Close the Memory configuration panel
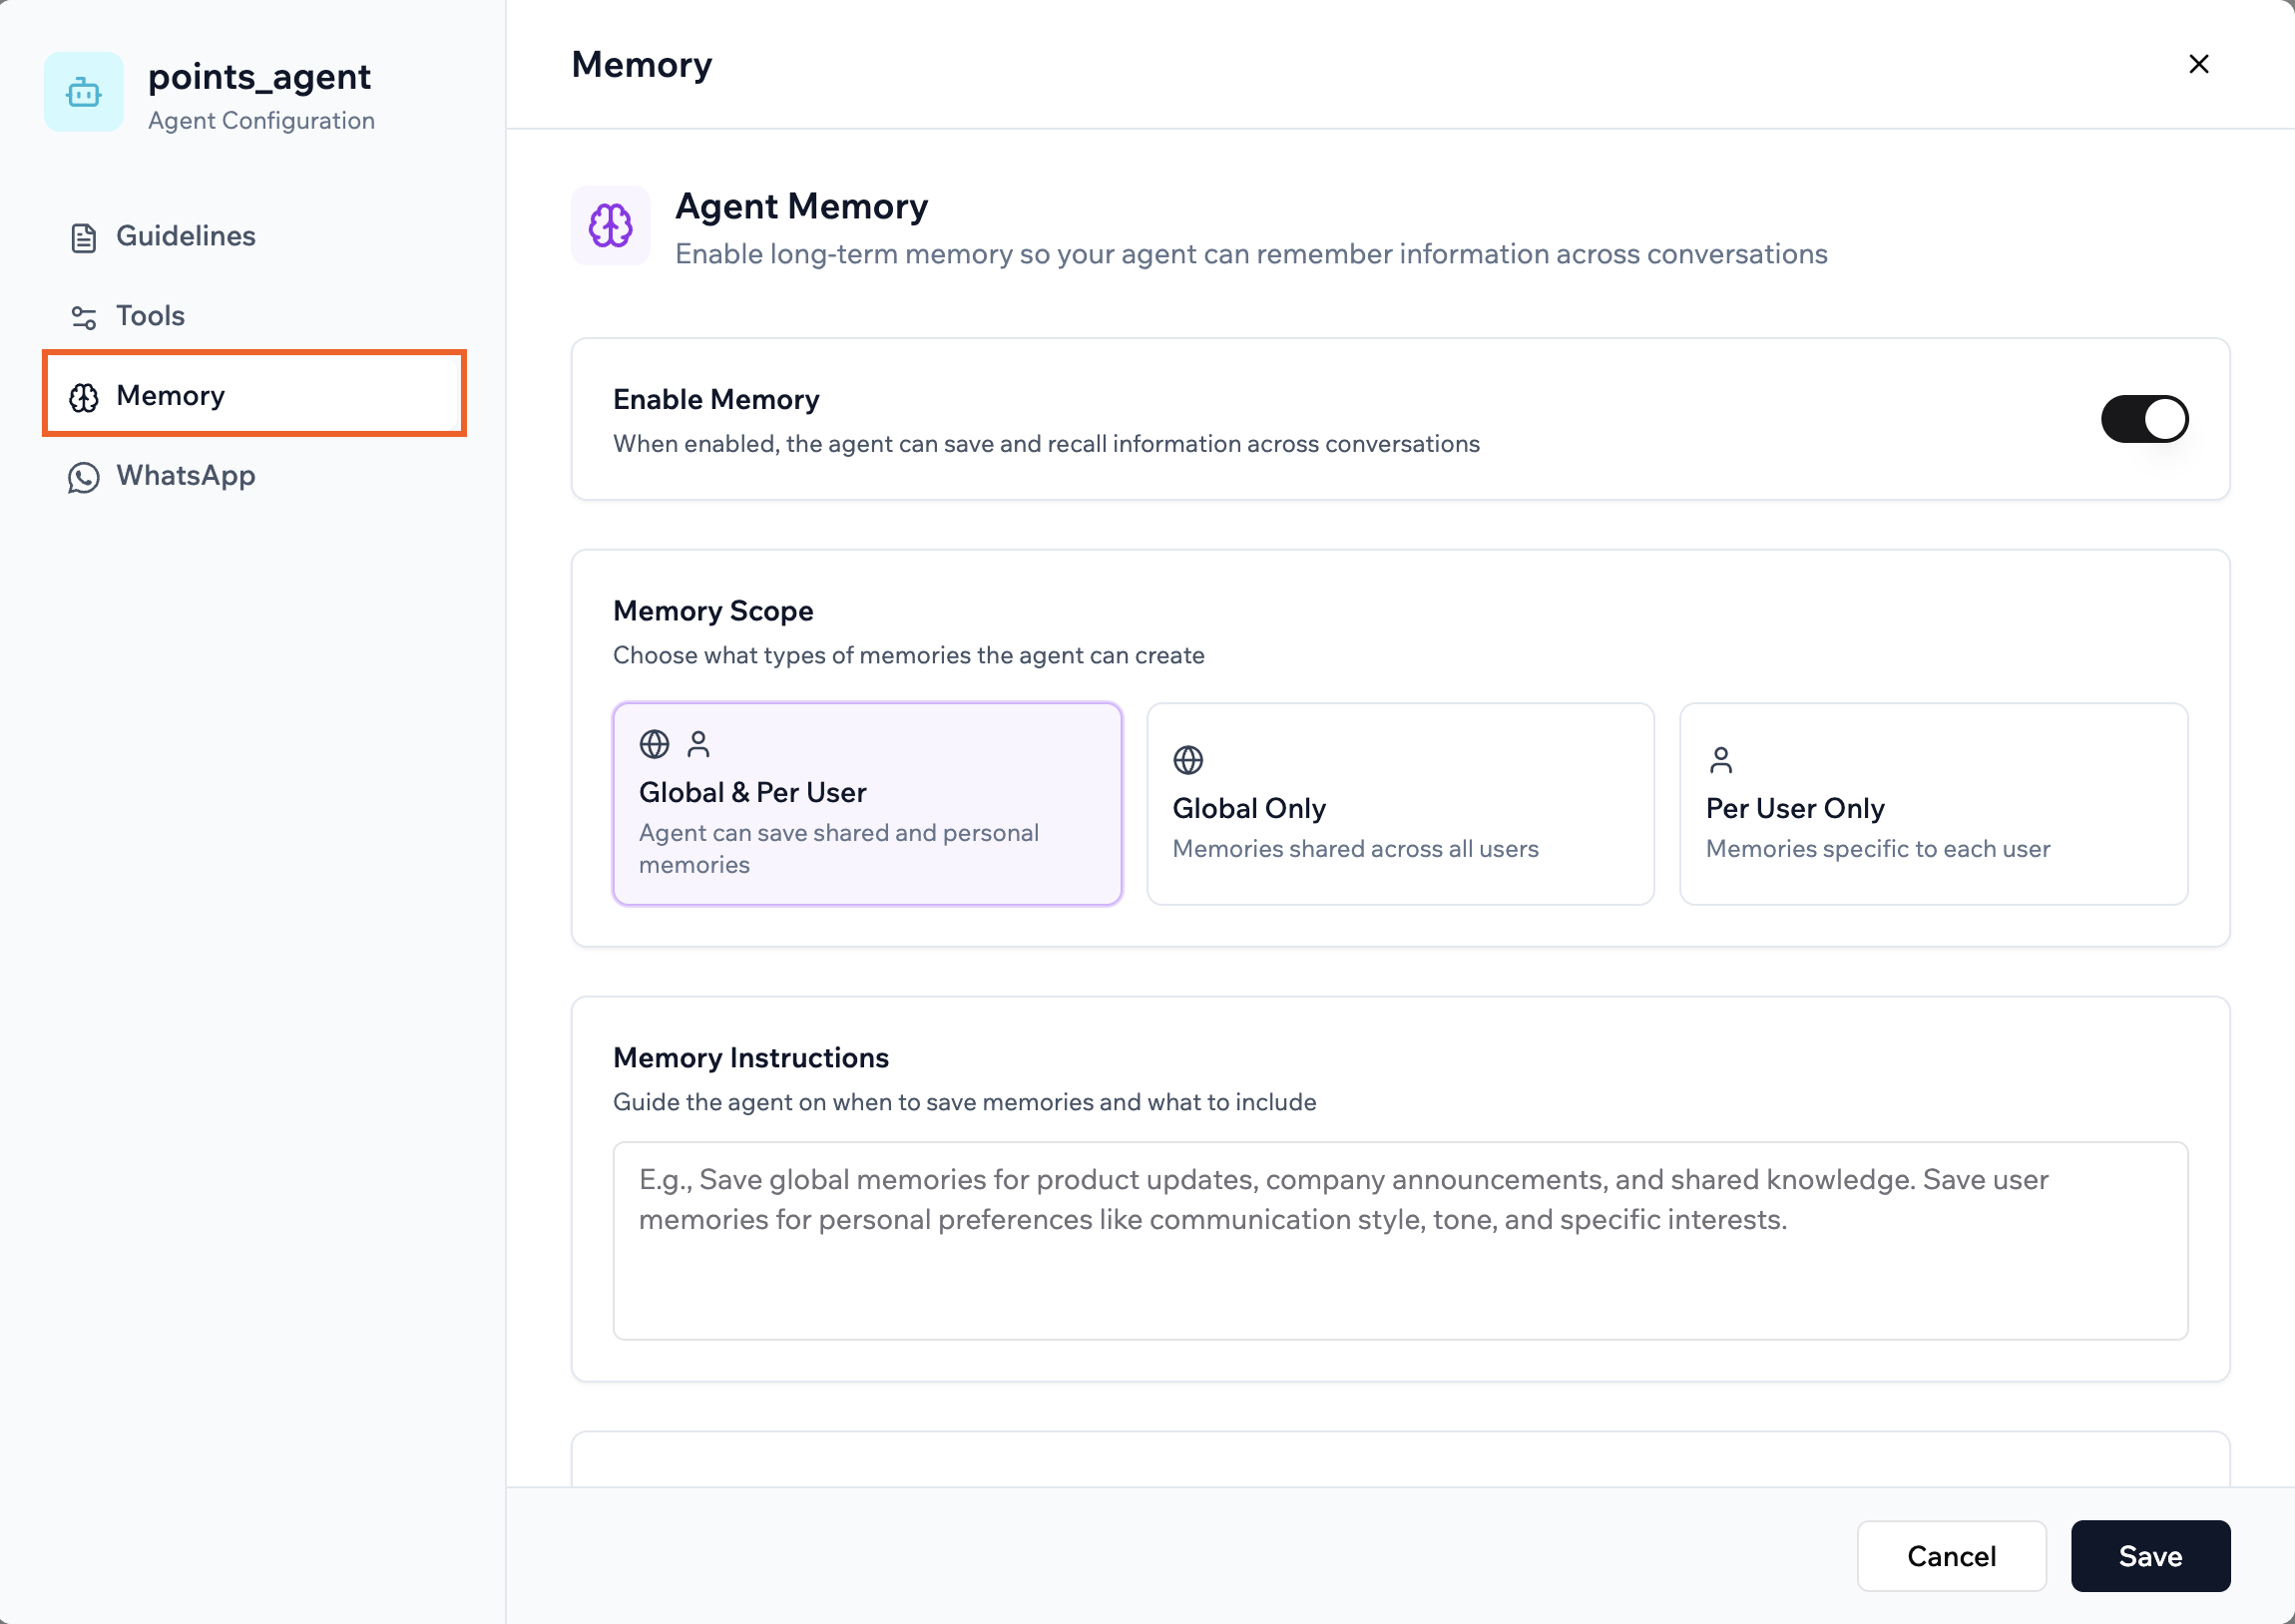 coord(2199,63)
